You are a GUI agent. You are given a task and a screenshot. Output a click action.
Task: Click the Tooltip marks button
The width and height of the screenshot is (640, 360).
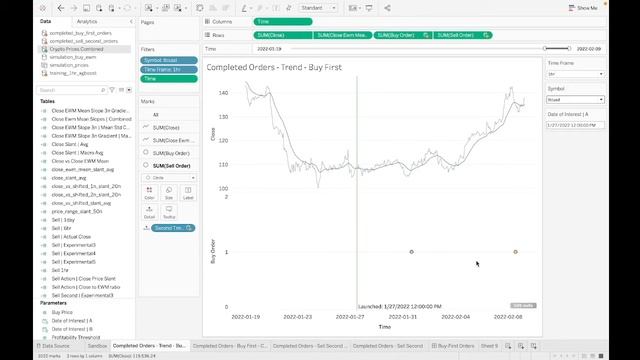tap(169, 212)
